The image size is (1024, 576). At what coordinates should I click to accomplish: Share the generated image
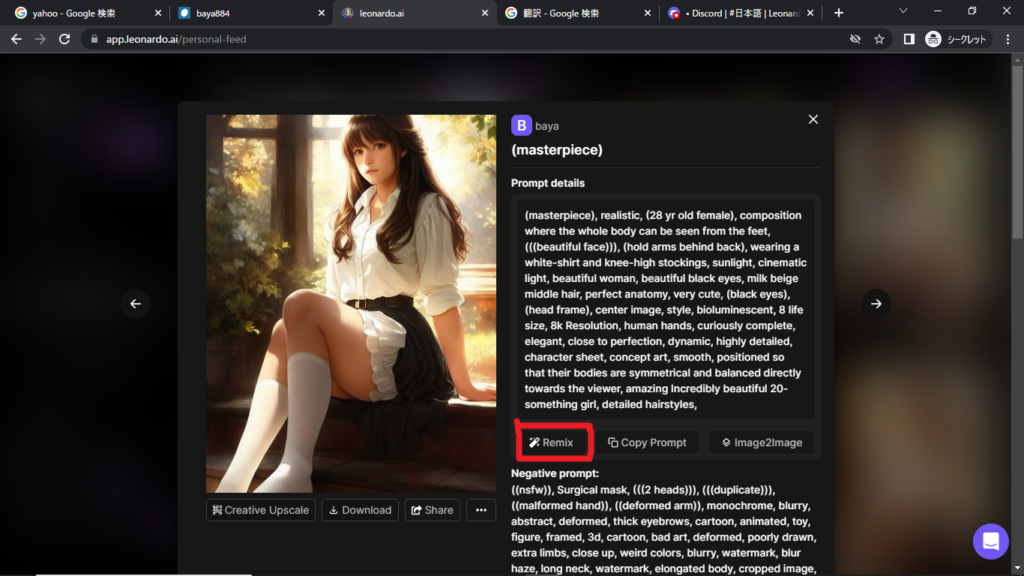[431, 510]
